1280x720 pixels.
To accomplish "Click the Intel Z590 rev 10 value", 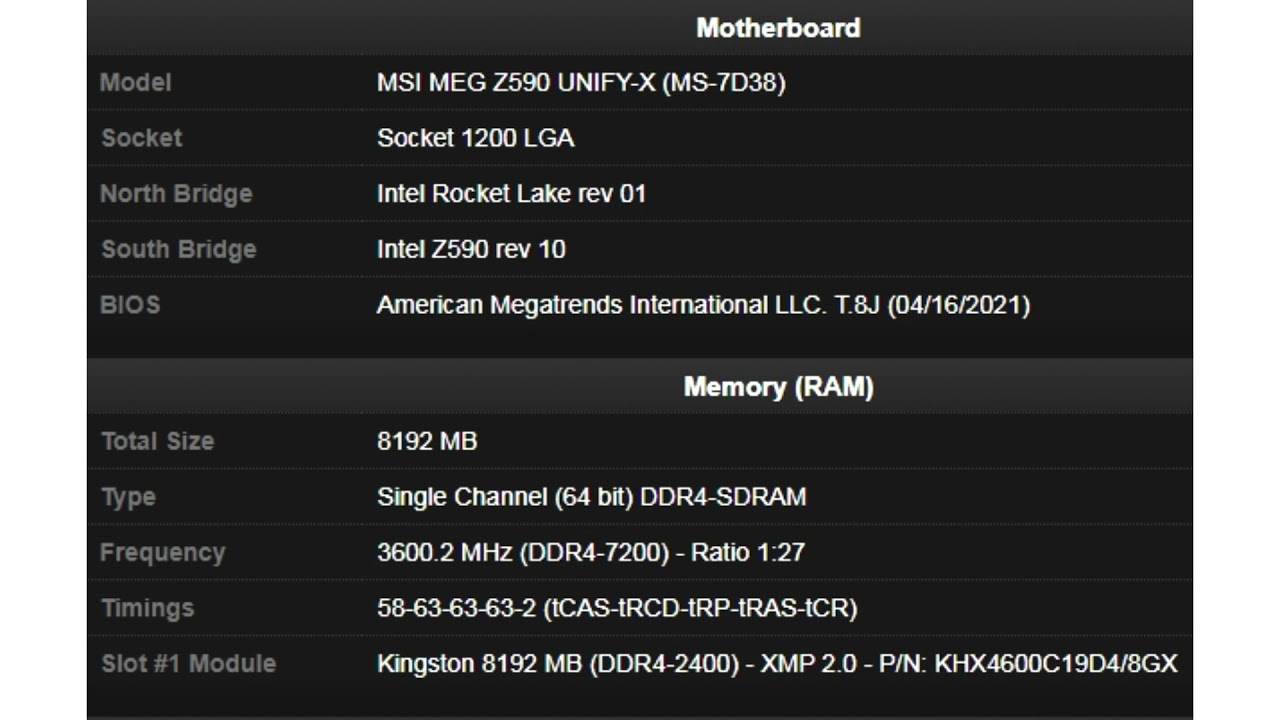I will (471, 249).
